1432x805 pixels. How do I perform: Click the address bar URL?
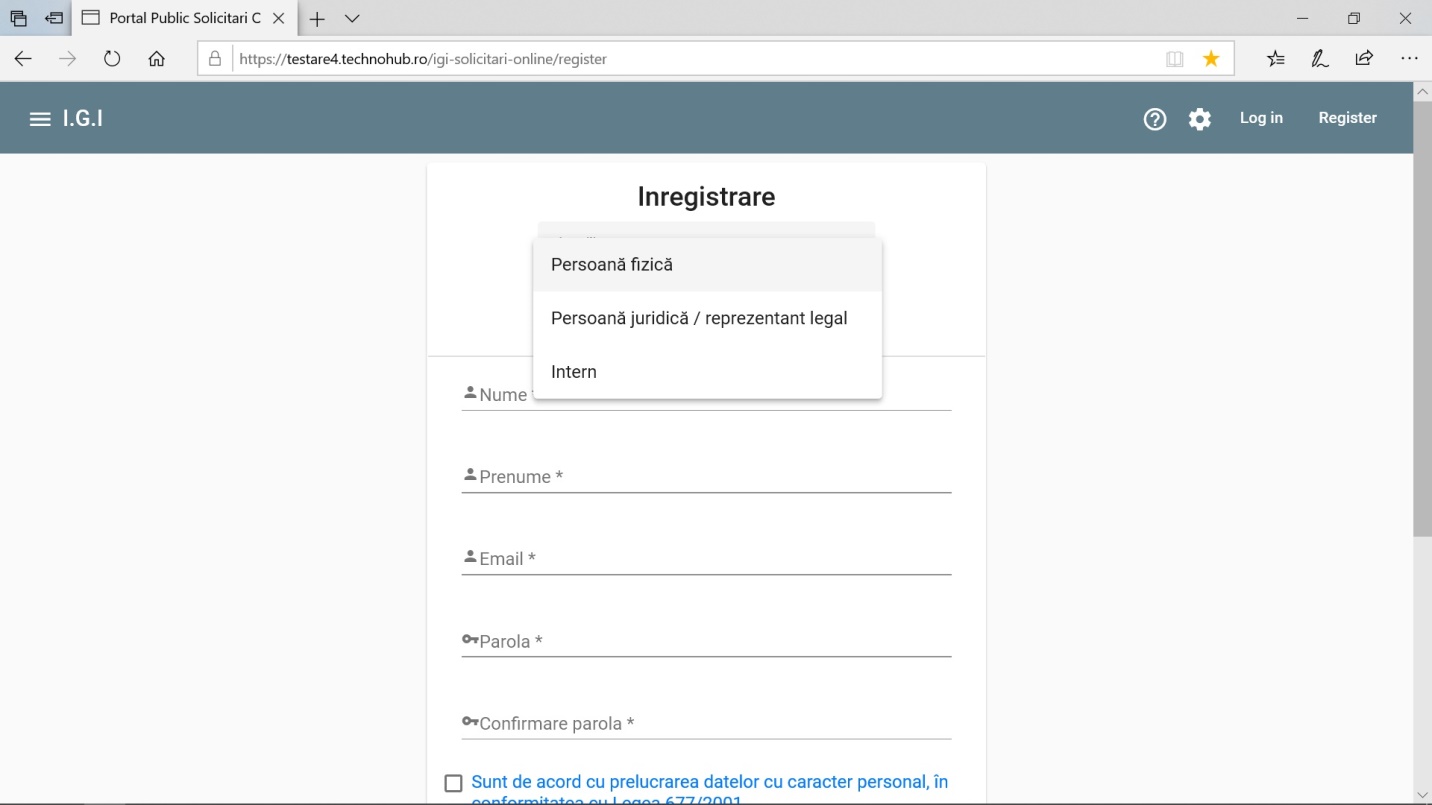coord(423,59)
